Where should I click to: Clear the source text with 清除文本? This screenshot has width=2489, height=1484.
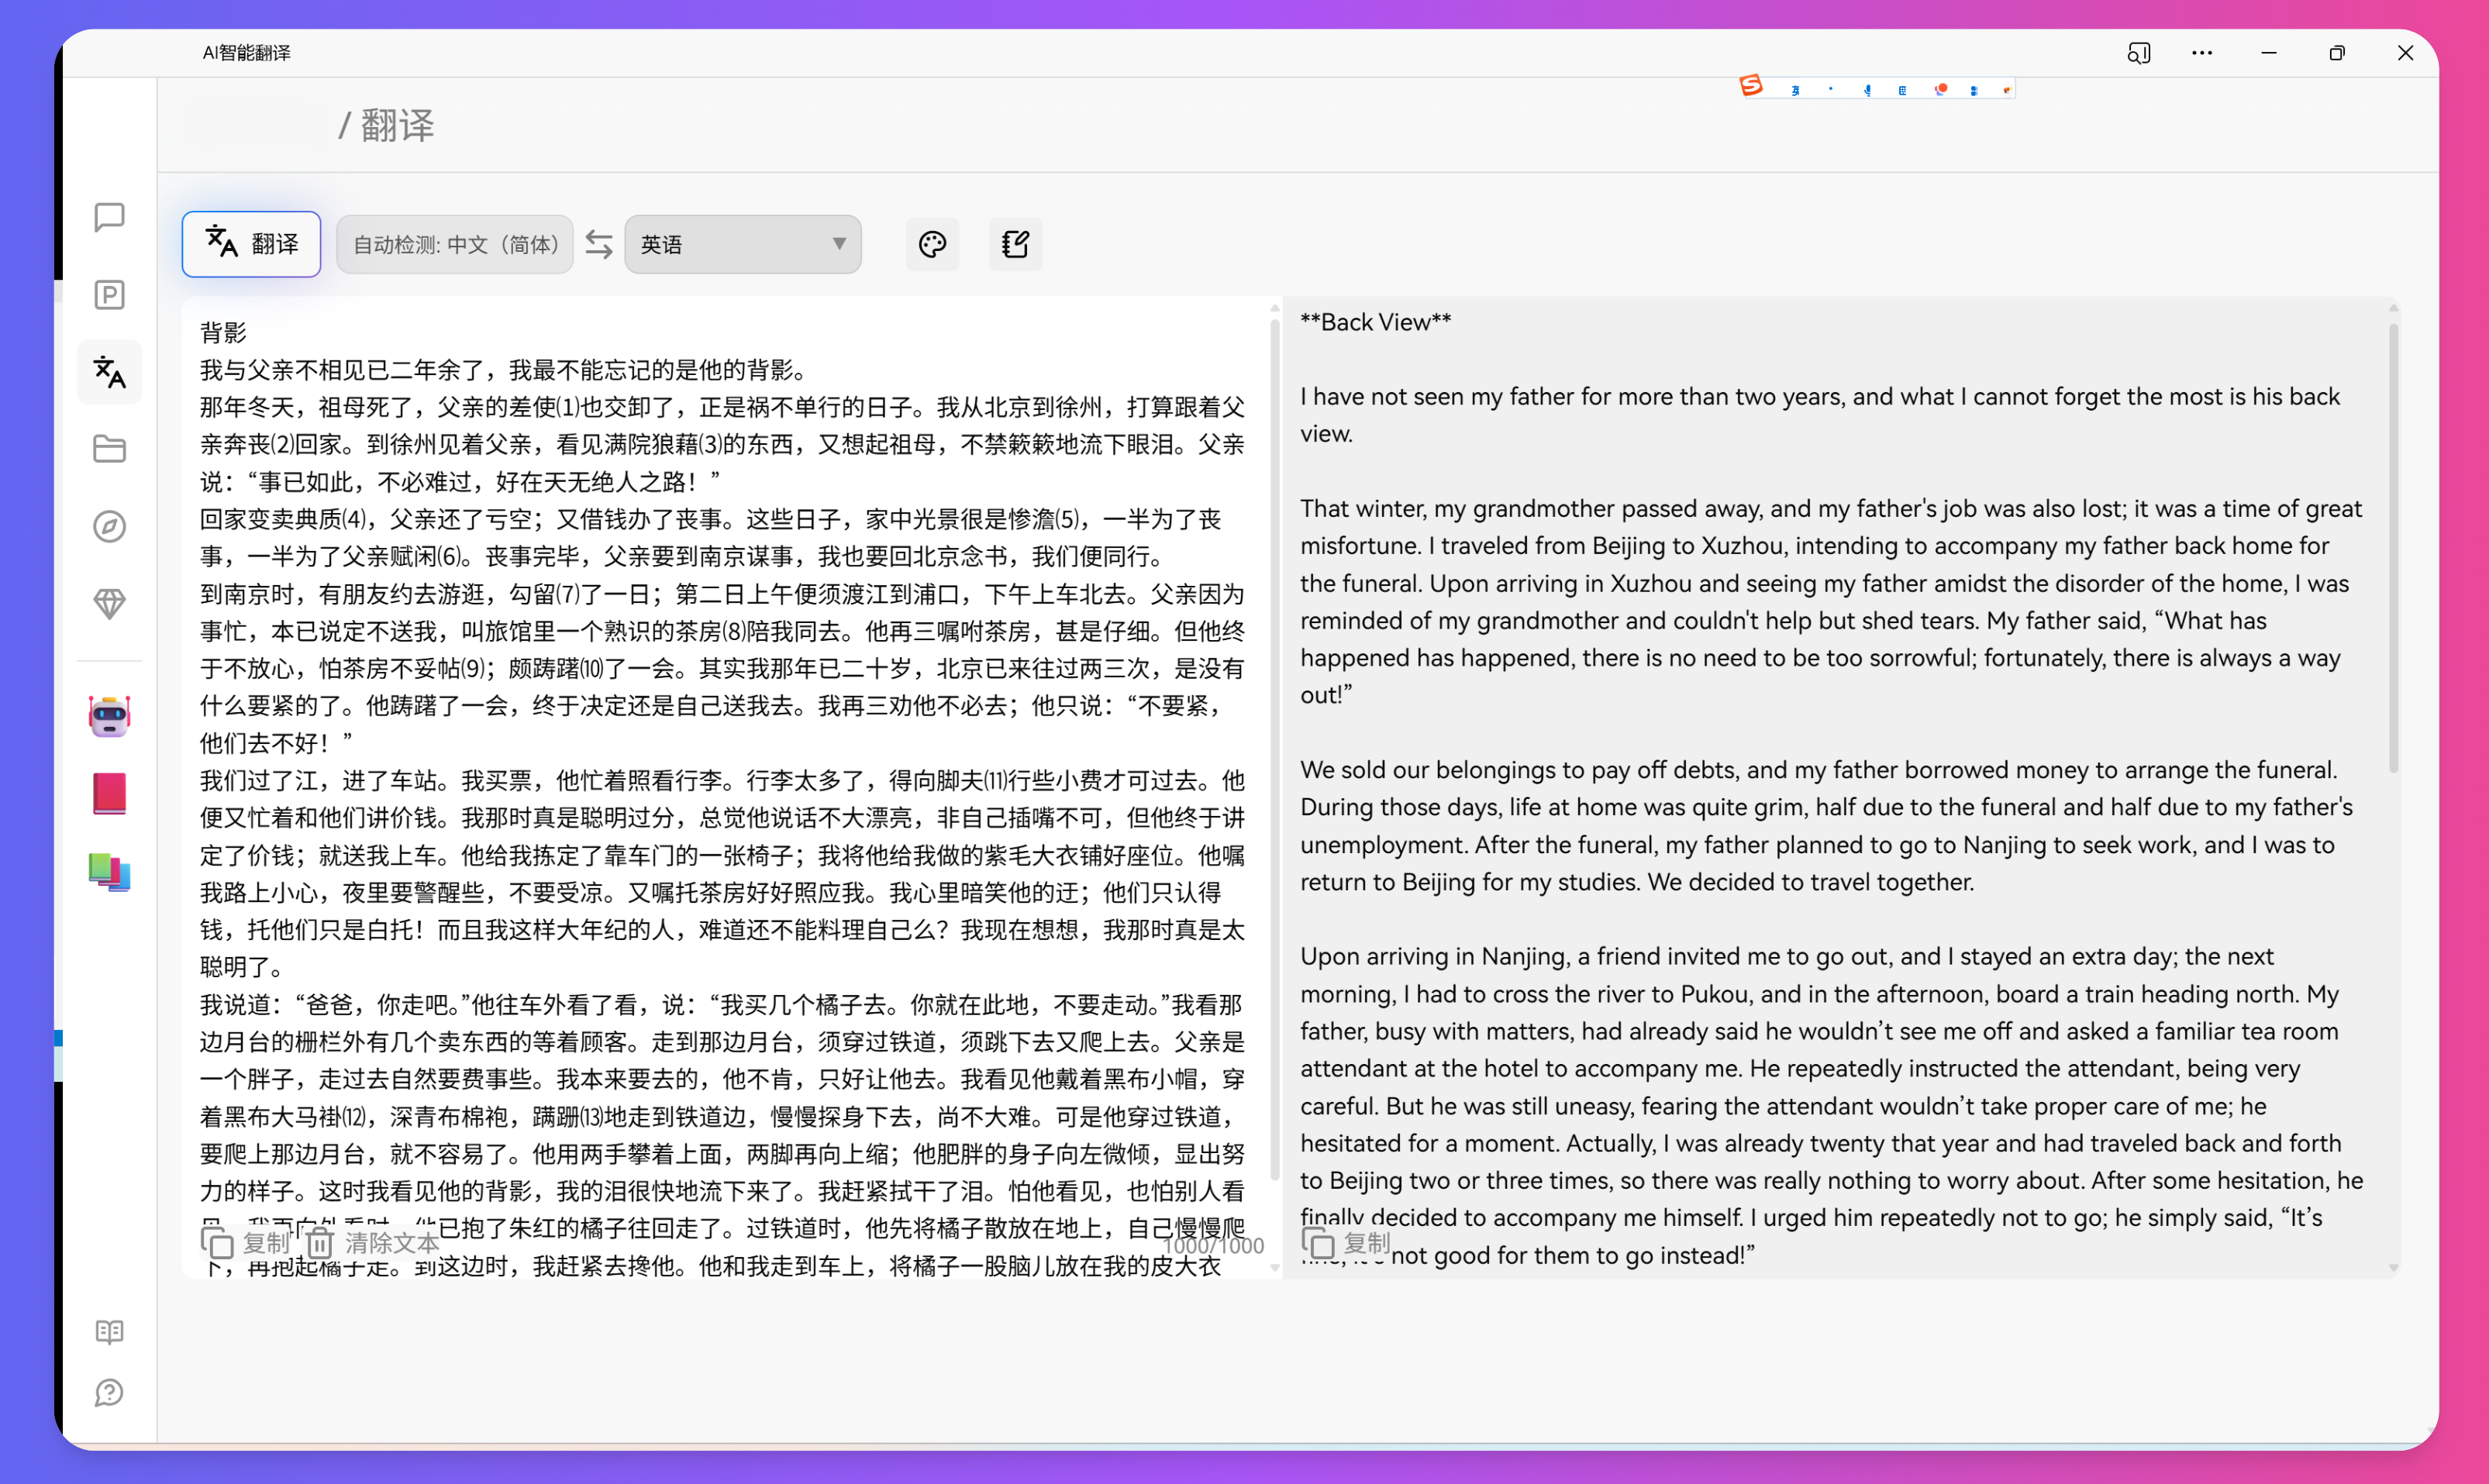point(370,1243)
